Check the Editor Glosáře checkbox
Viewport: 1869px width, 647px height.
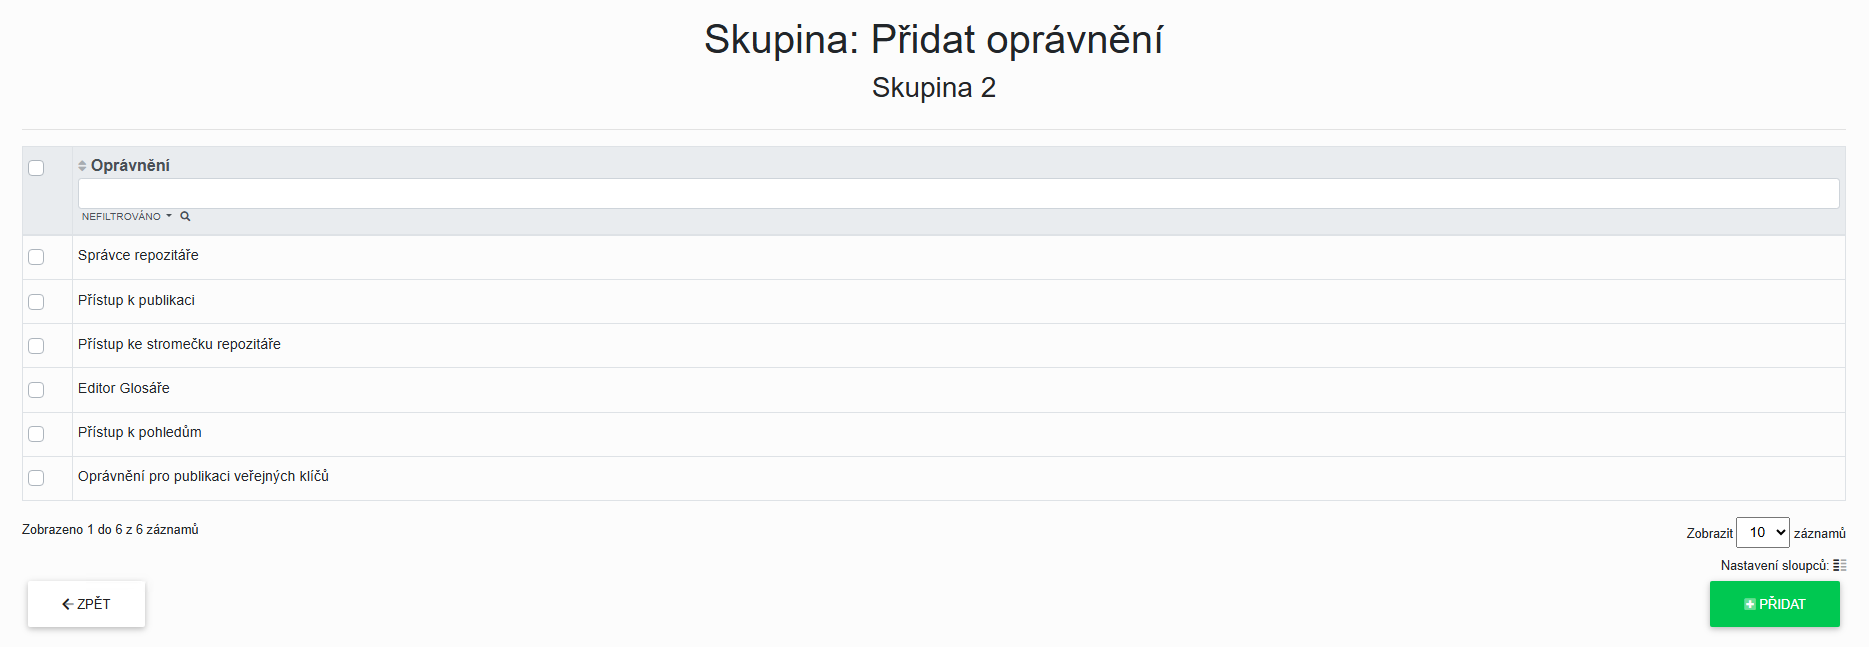pyautogui.click(x=36, y=389)
